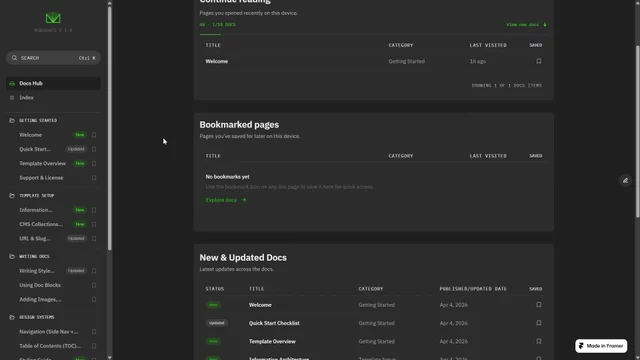Click the search magnifier icon
640x360 pixels.
[14, 58]
